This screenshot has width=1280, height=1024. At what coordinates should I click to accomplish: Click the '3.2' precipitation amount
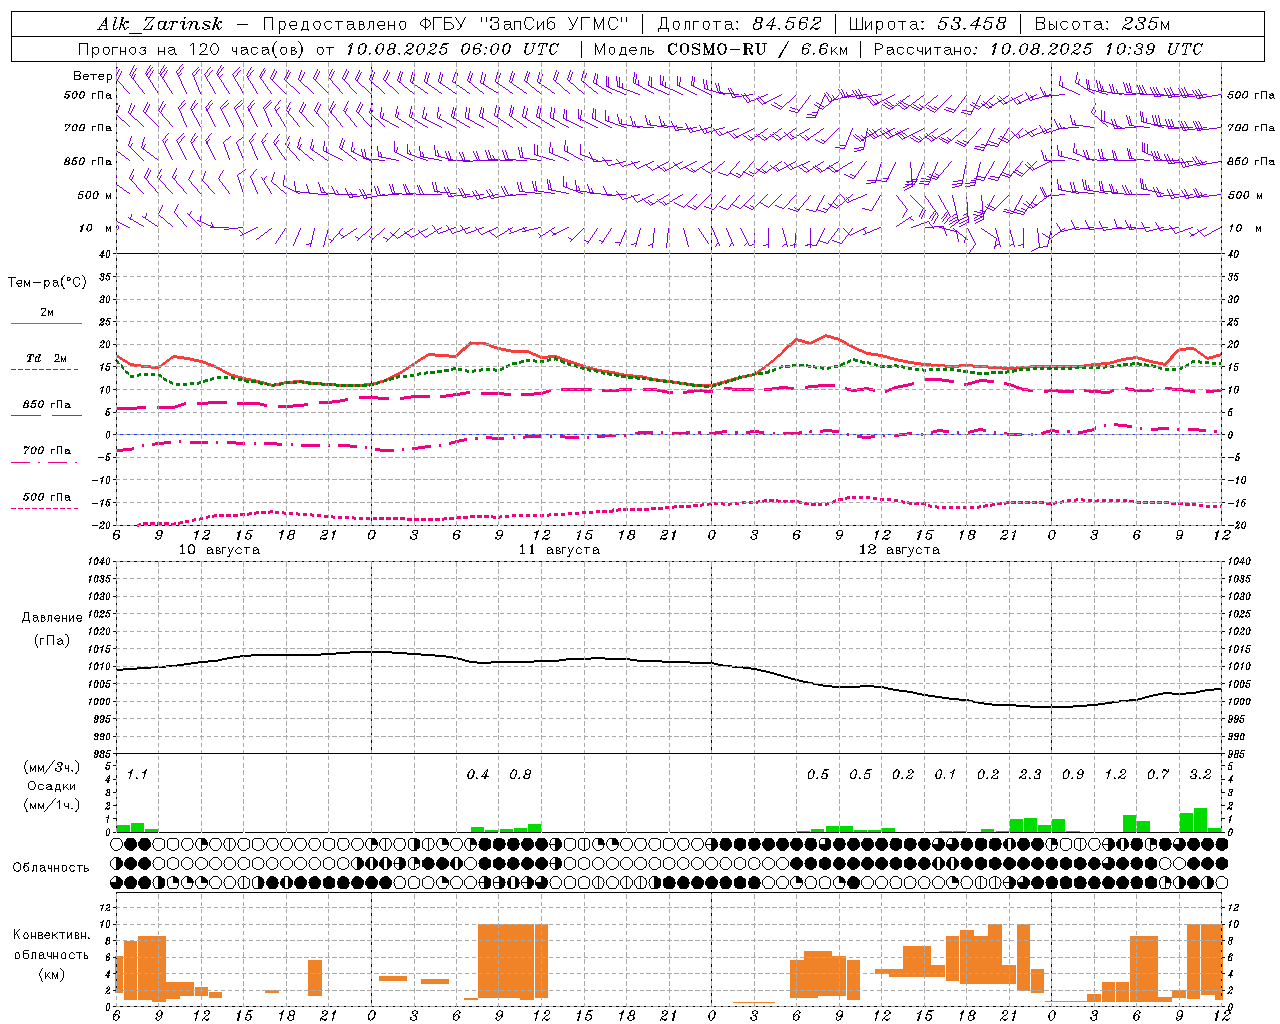click(x=1200, y=775)
